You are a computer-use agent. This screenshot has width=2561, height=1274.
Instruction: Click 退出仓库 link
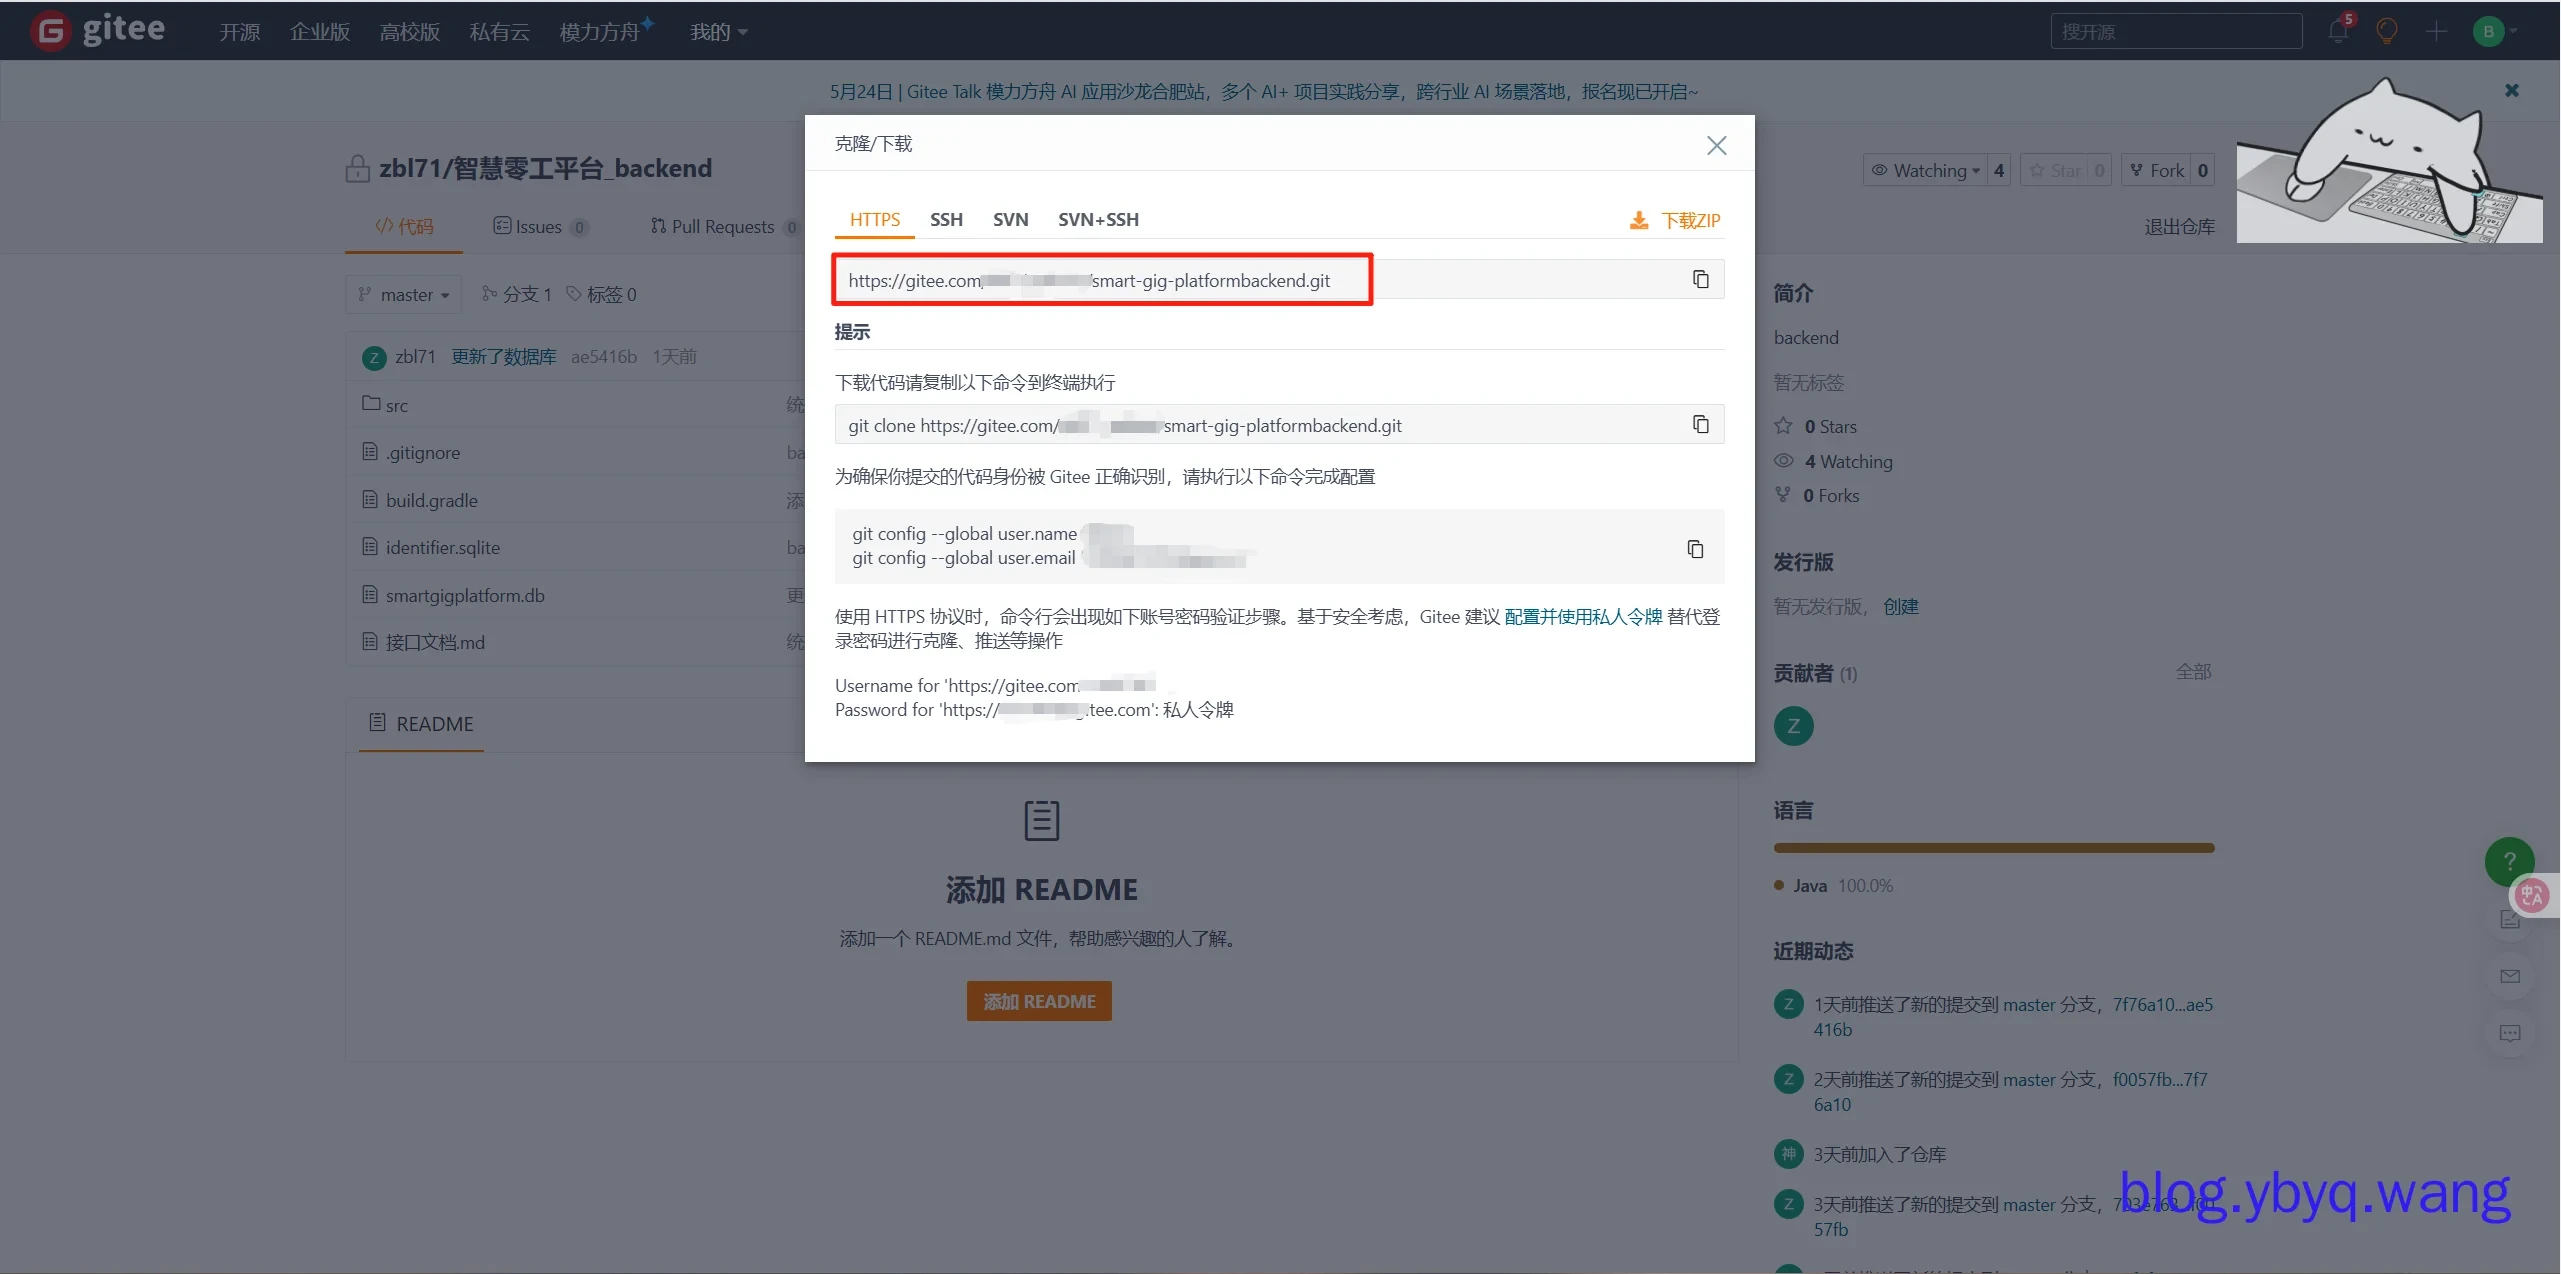point(2179,227)
